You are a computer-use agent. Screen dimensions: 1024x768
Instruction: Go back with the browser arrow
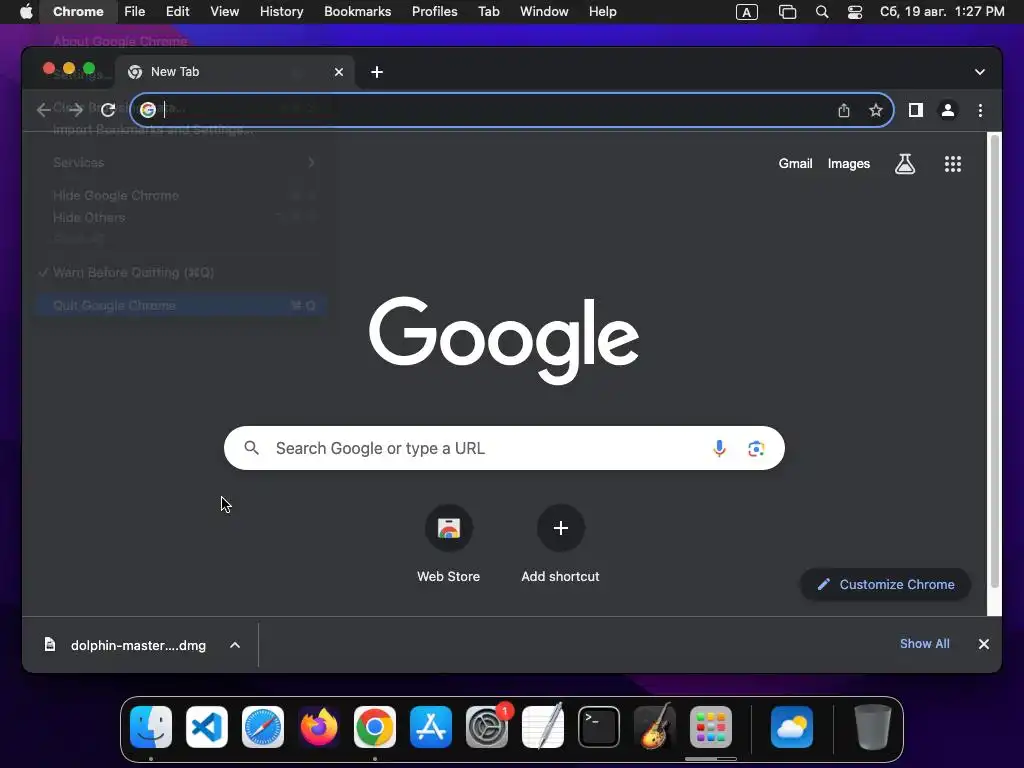[44, 110]
